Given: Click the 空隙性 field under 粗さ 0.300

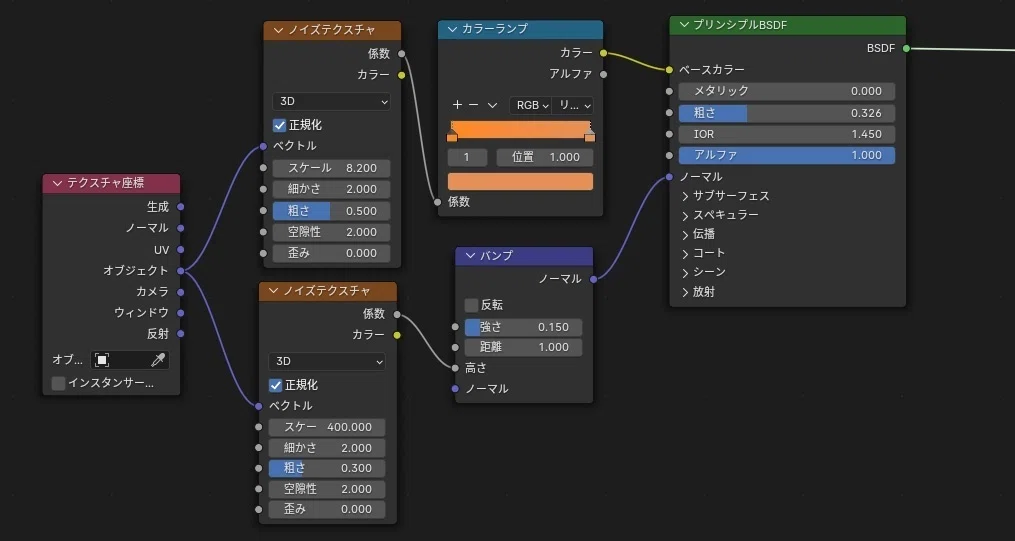Looking at the screenshot, I should [x=327, y=489].
